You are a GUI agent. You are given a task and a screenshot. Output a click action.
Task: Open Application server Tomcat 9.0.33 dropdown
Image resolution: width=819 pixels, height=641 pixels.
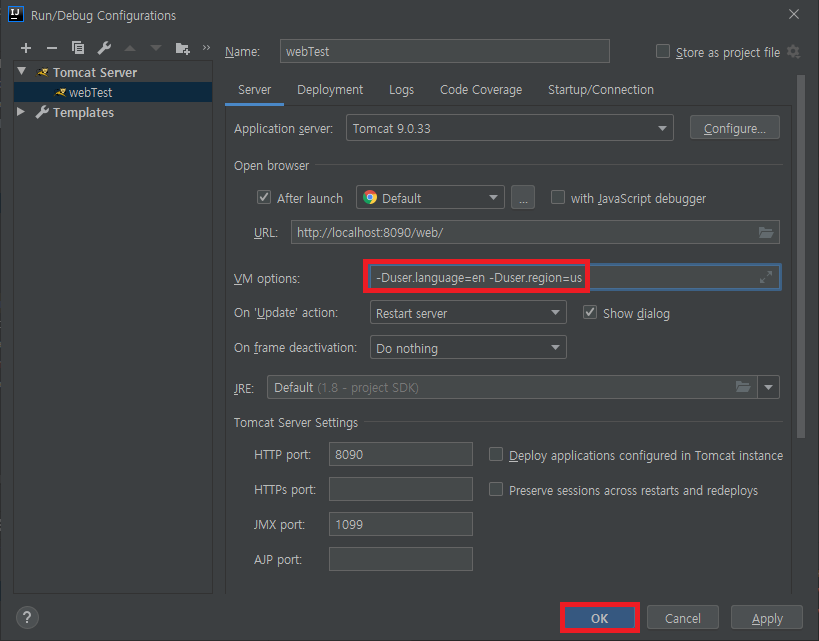(x=510, y=128)
